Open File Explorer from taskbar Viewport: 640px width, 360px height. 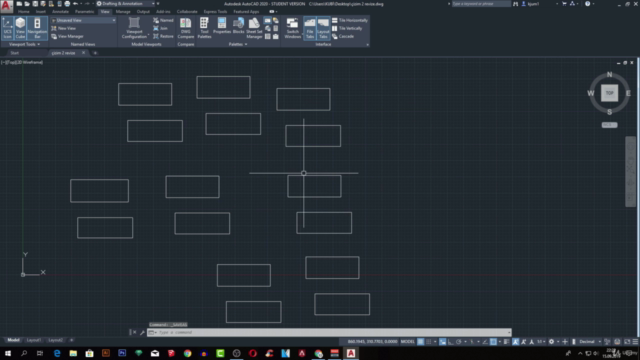[73, 353]
